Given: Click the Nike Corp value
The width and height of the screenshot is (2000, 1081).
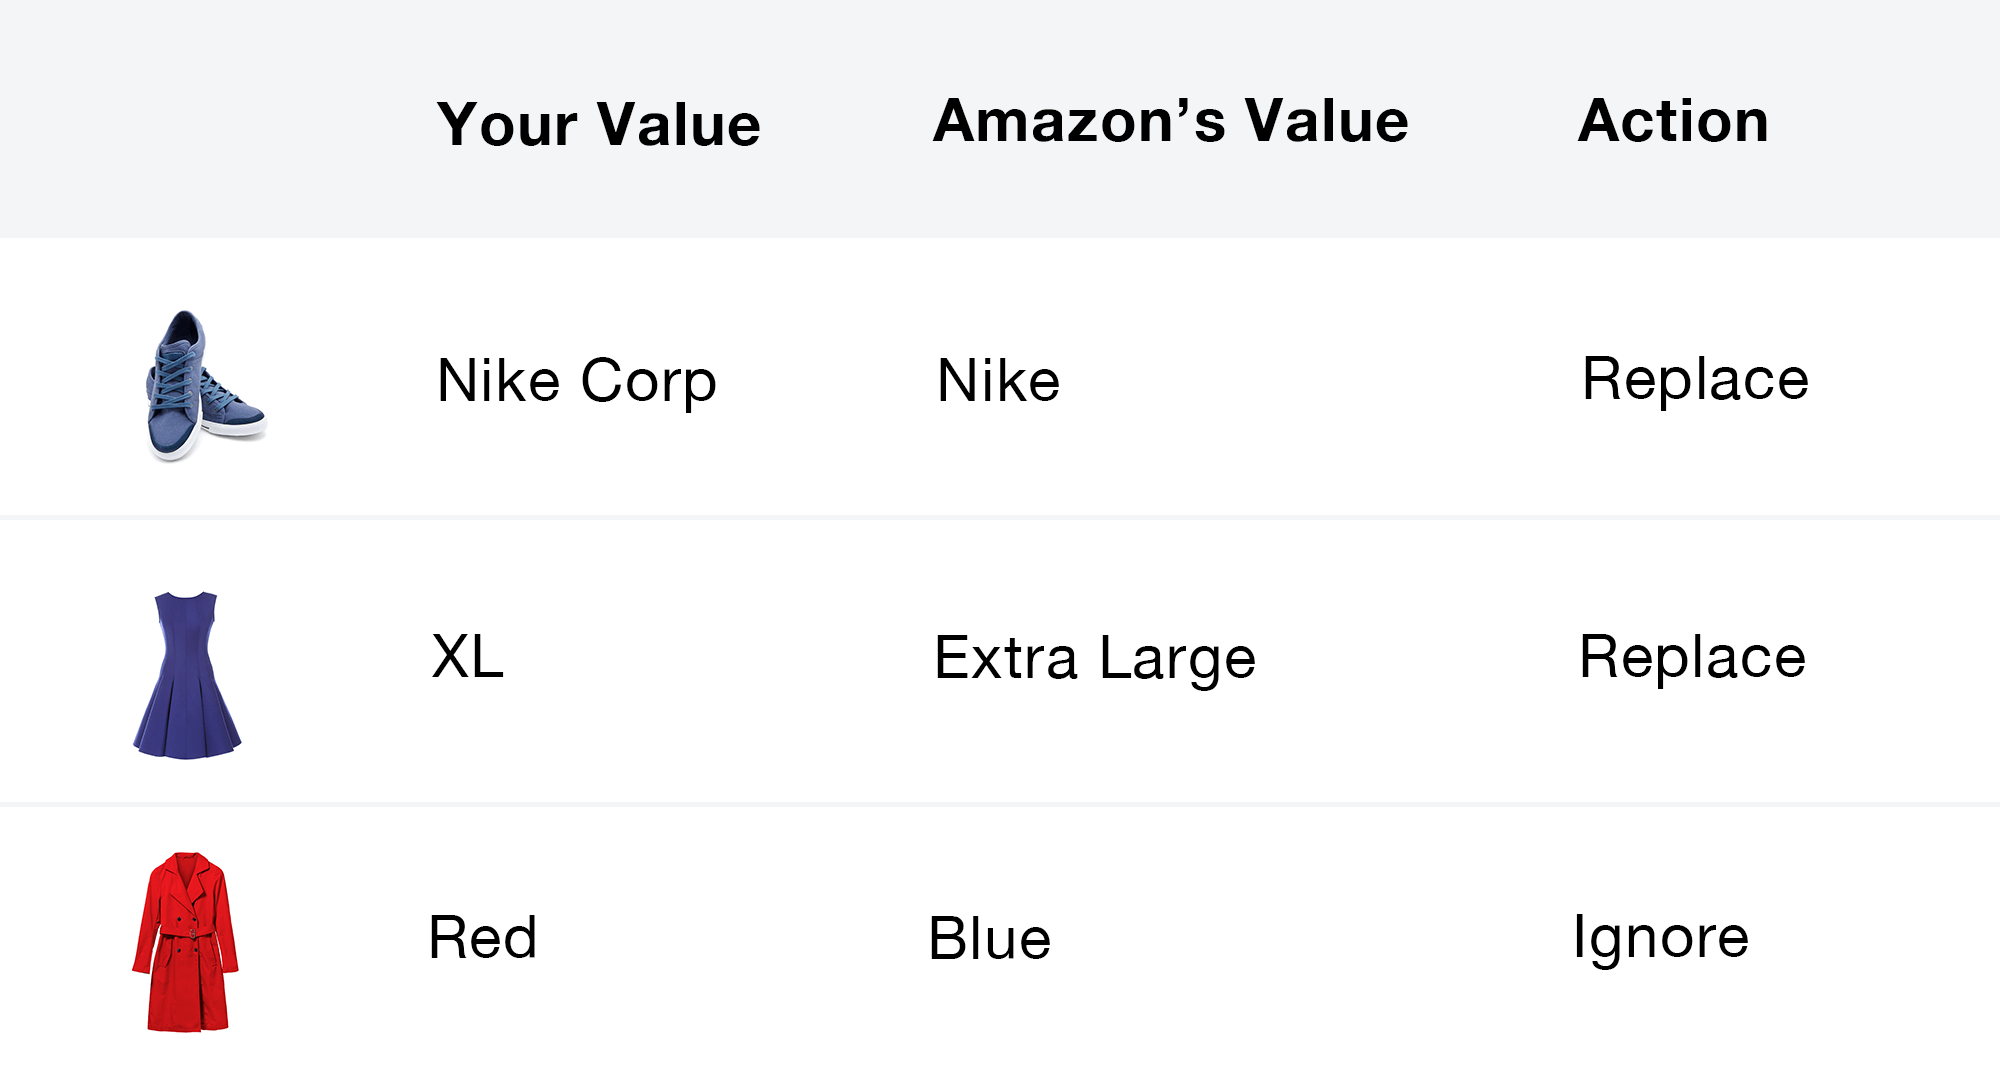Looking at the screenshot, I should (577, 381).
